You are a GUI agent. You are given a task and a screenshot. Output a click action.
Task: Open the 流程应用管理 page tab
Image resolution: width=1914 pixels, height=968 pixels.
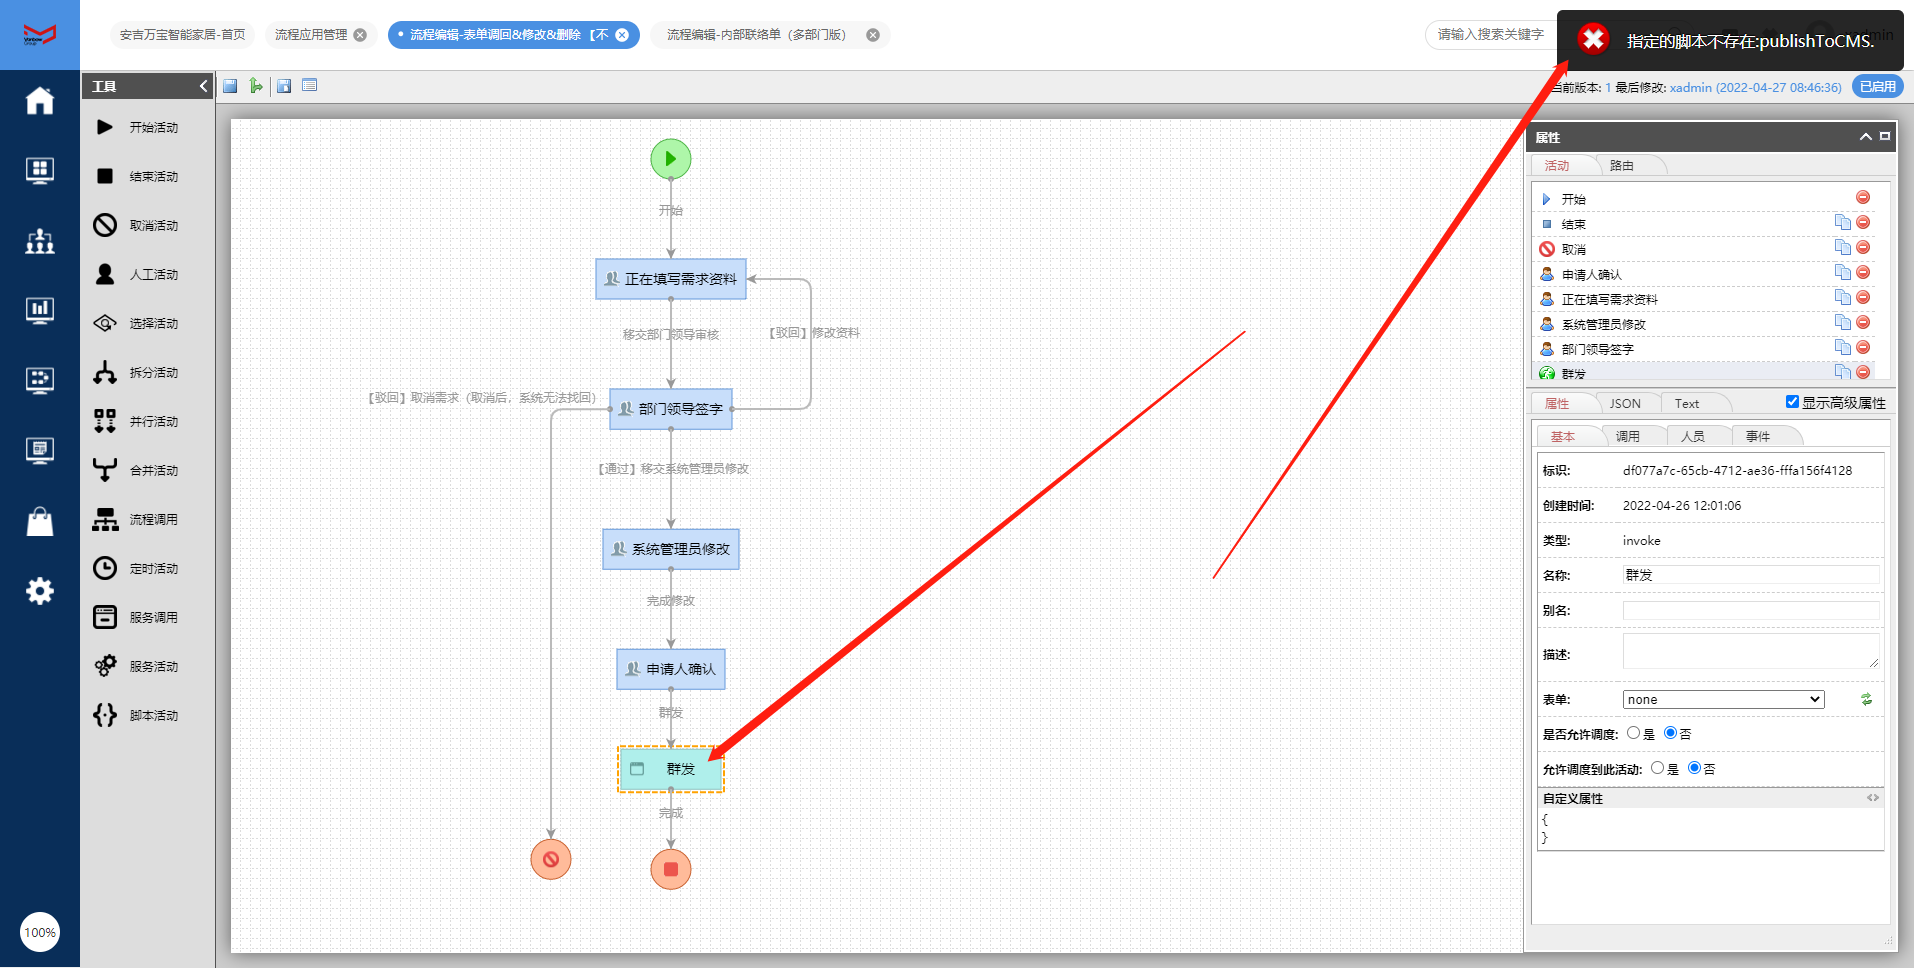tap(311, 35)
